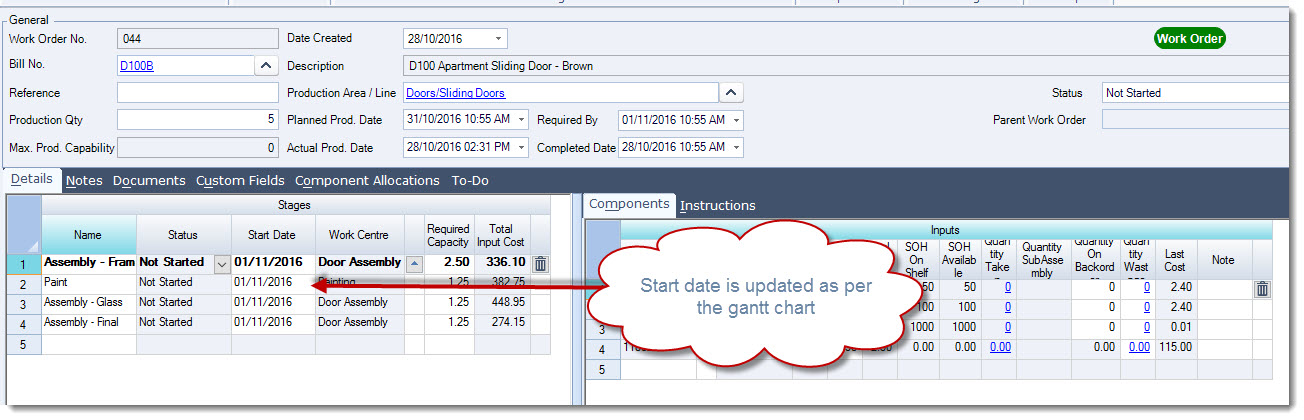Click Total Input Cost 448.95 cell
This screenshot has height=420, width=1304.
(x=502, y=302)
